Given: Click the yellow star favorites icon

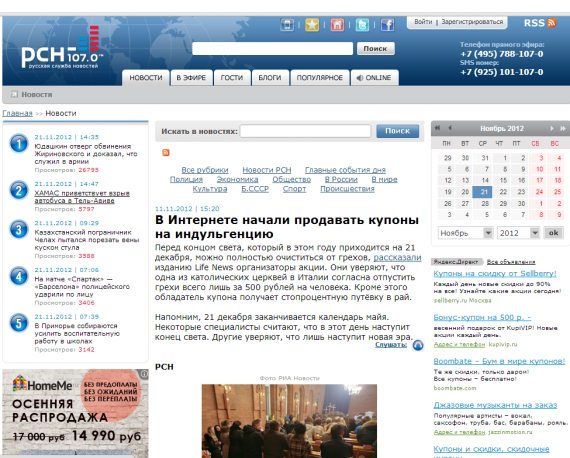Looking at the screenshot, I should (x=312, y=25).
